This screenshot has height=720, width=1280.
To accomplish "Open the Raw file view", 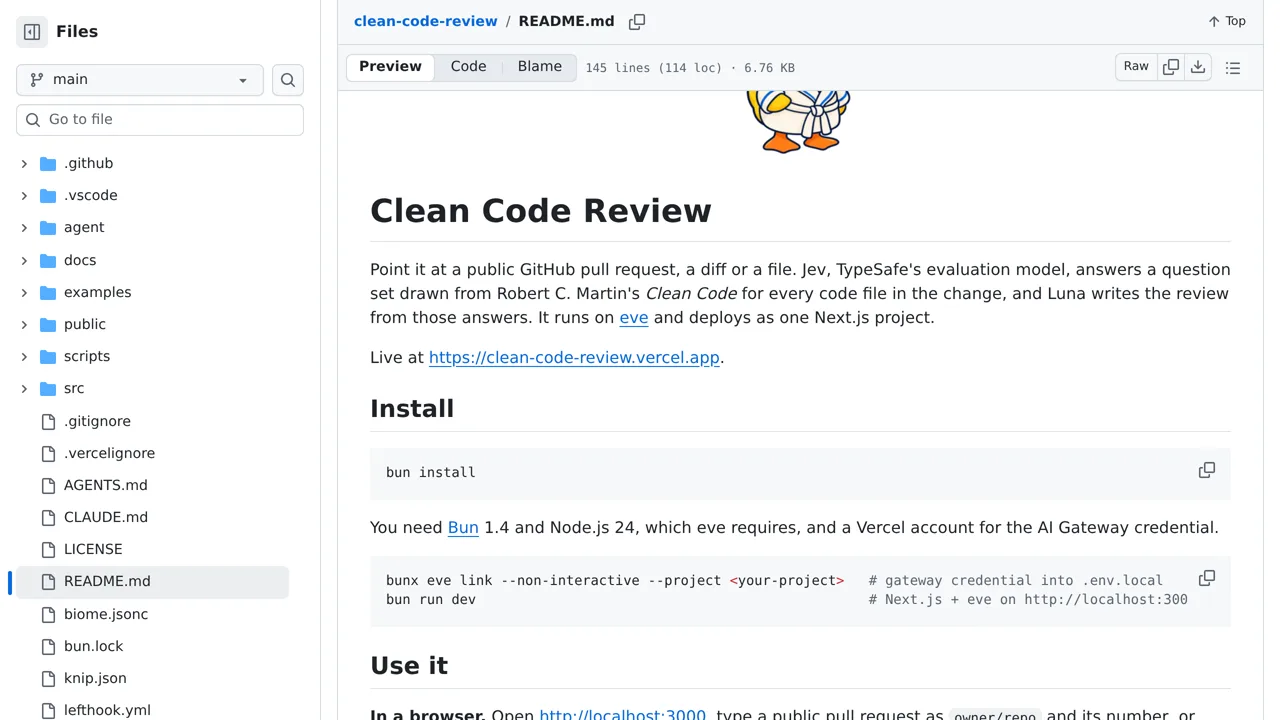I will coord(1136,67).
